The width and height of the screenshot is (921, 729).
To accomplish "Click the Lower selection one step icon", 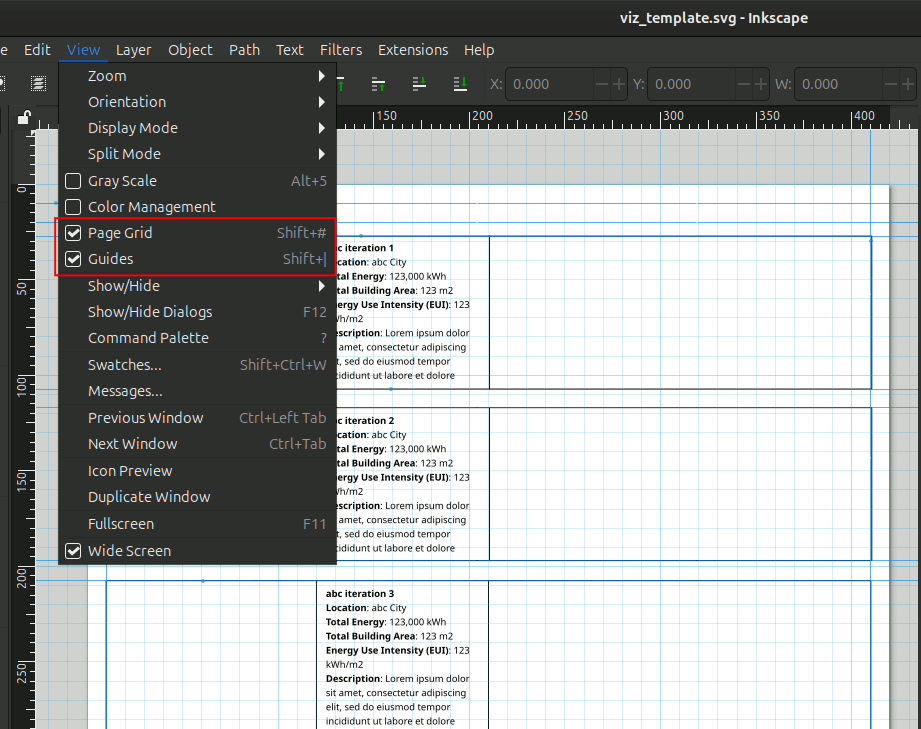I will pyautogui.click(x=420, y=84).
